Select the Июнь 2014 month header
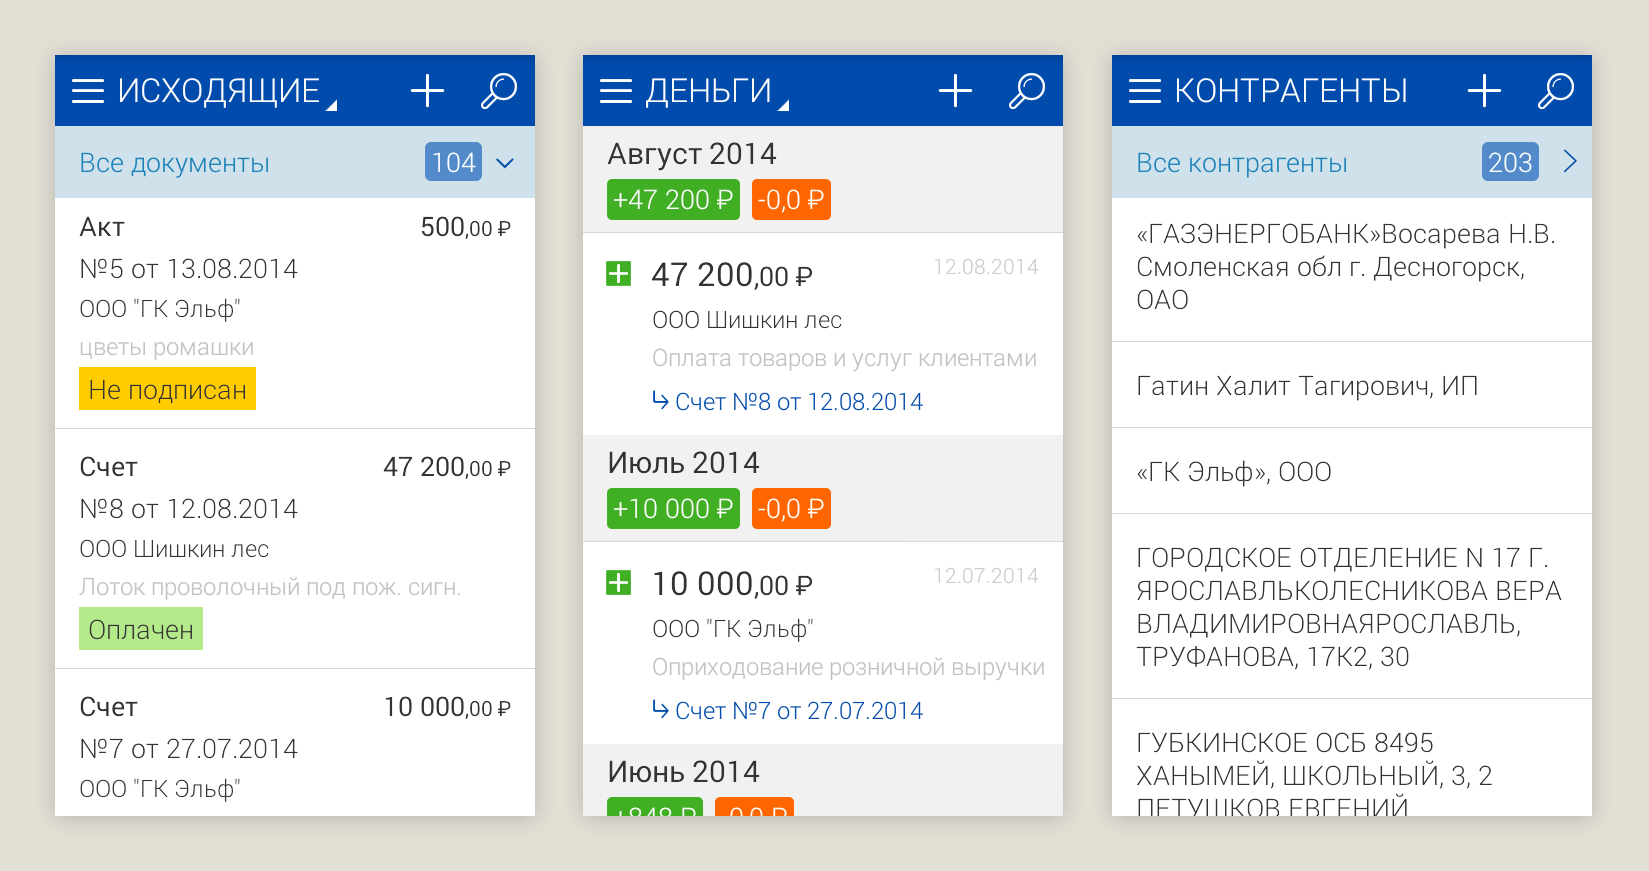The height and width of the screenshot is (871, 1649). (683, 772)
